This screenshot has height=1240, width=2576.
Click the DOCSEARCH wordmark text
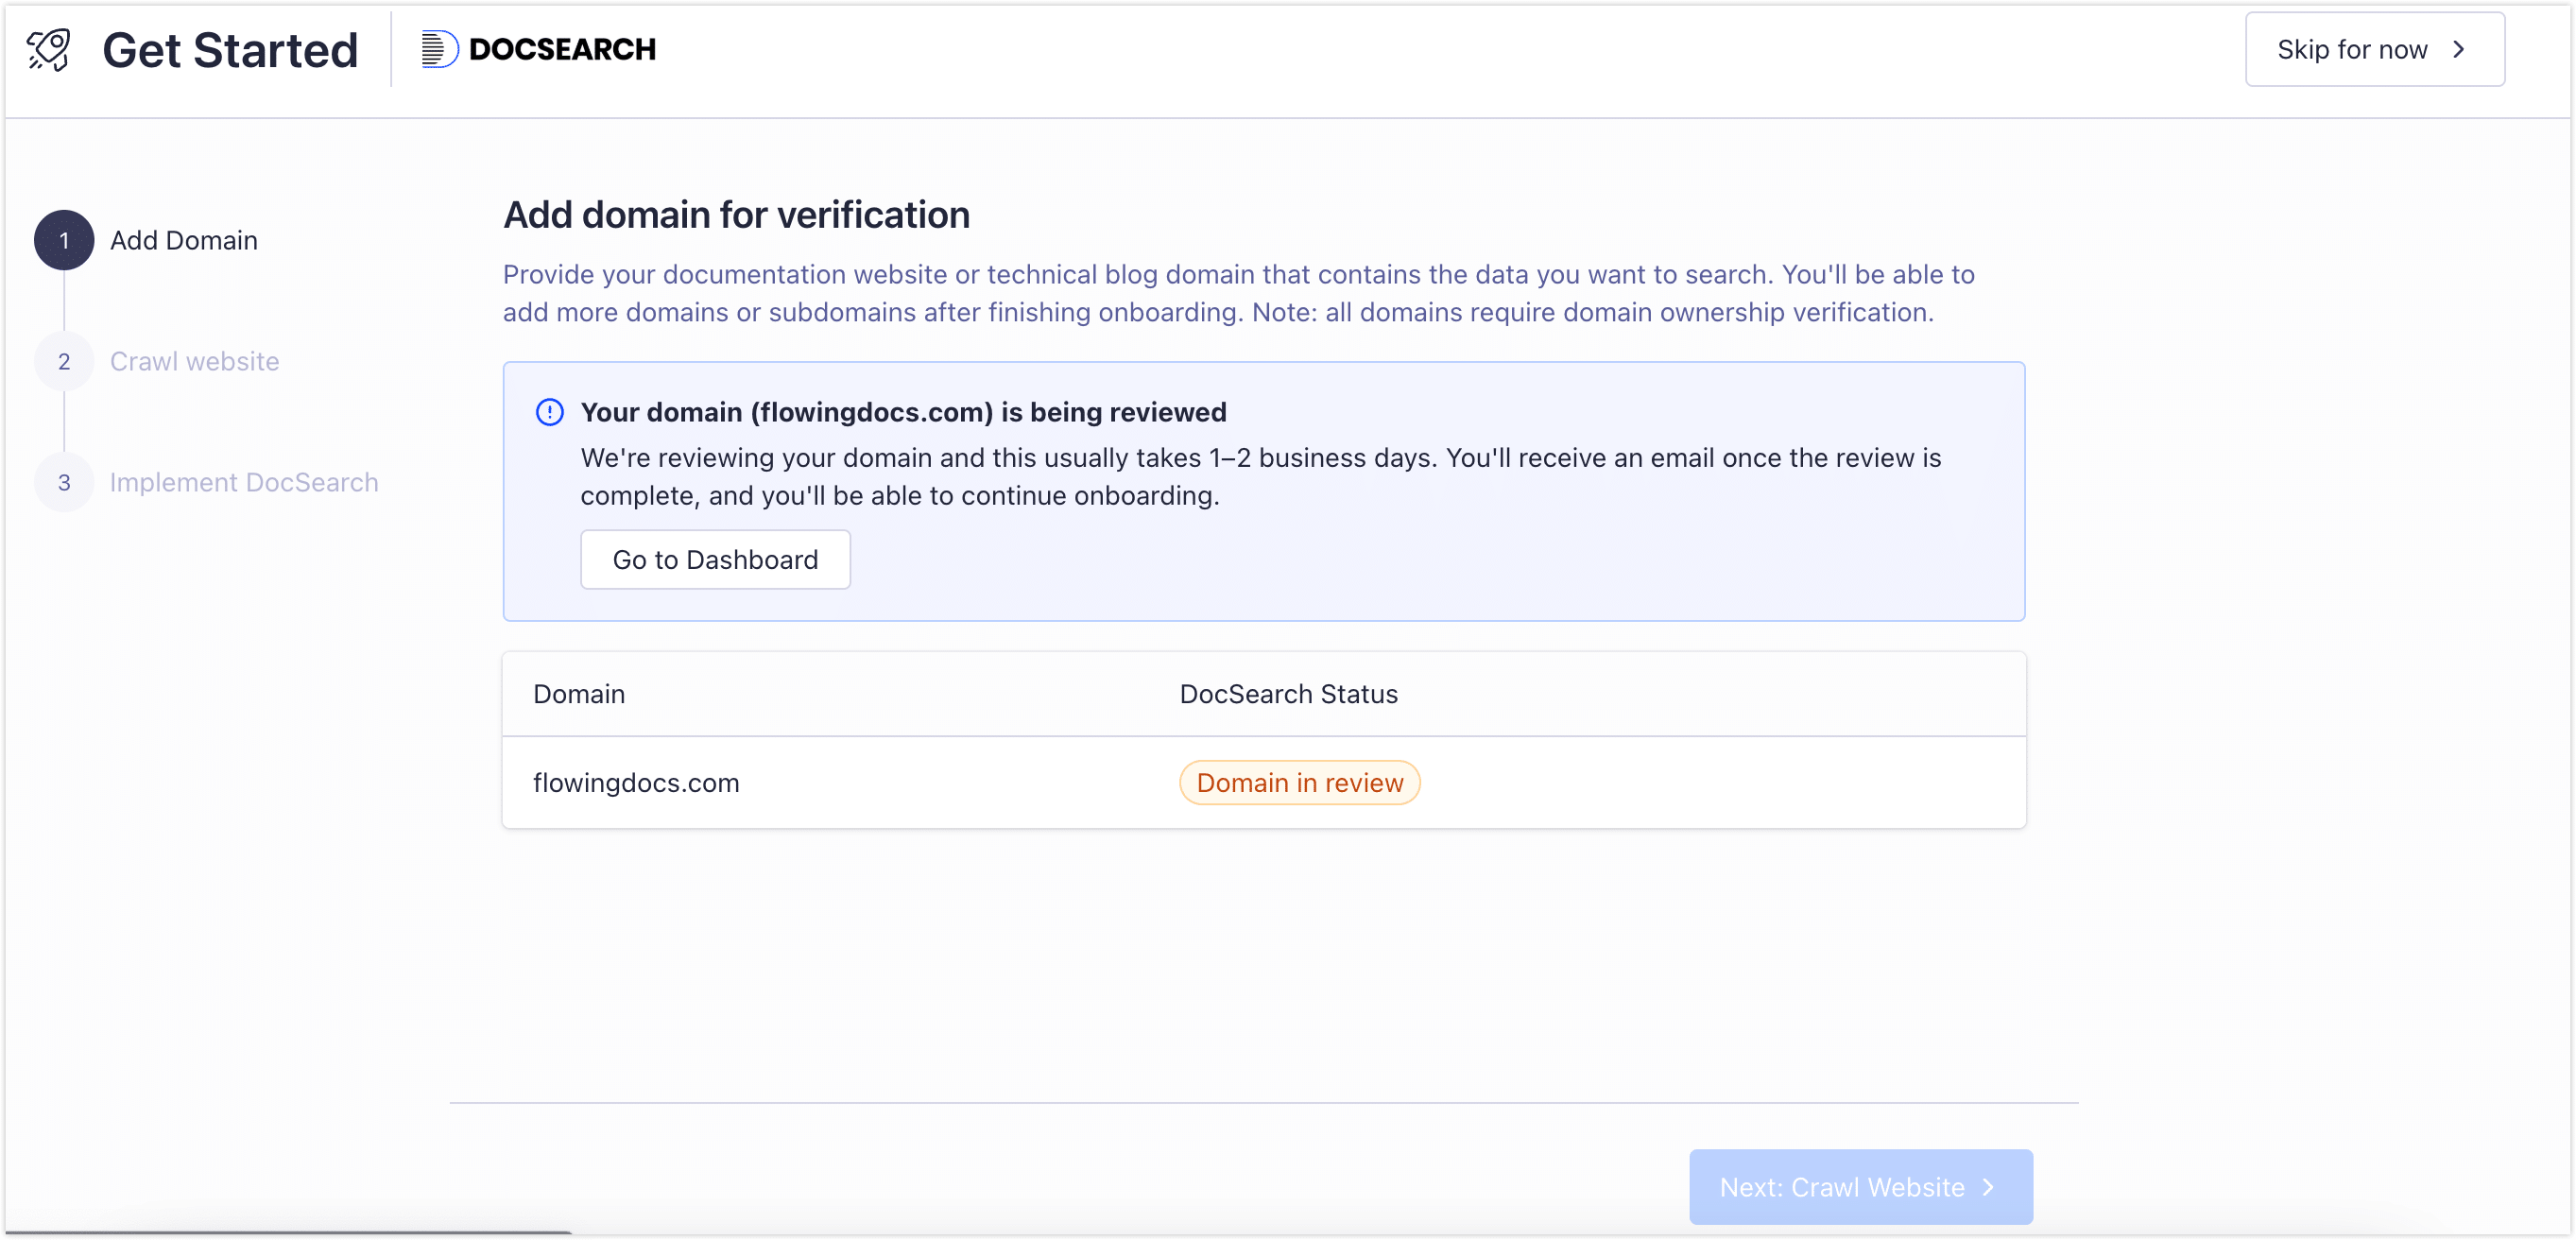(x=562, y=49)
